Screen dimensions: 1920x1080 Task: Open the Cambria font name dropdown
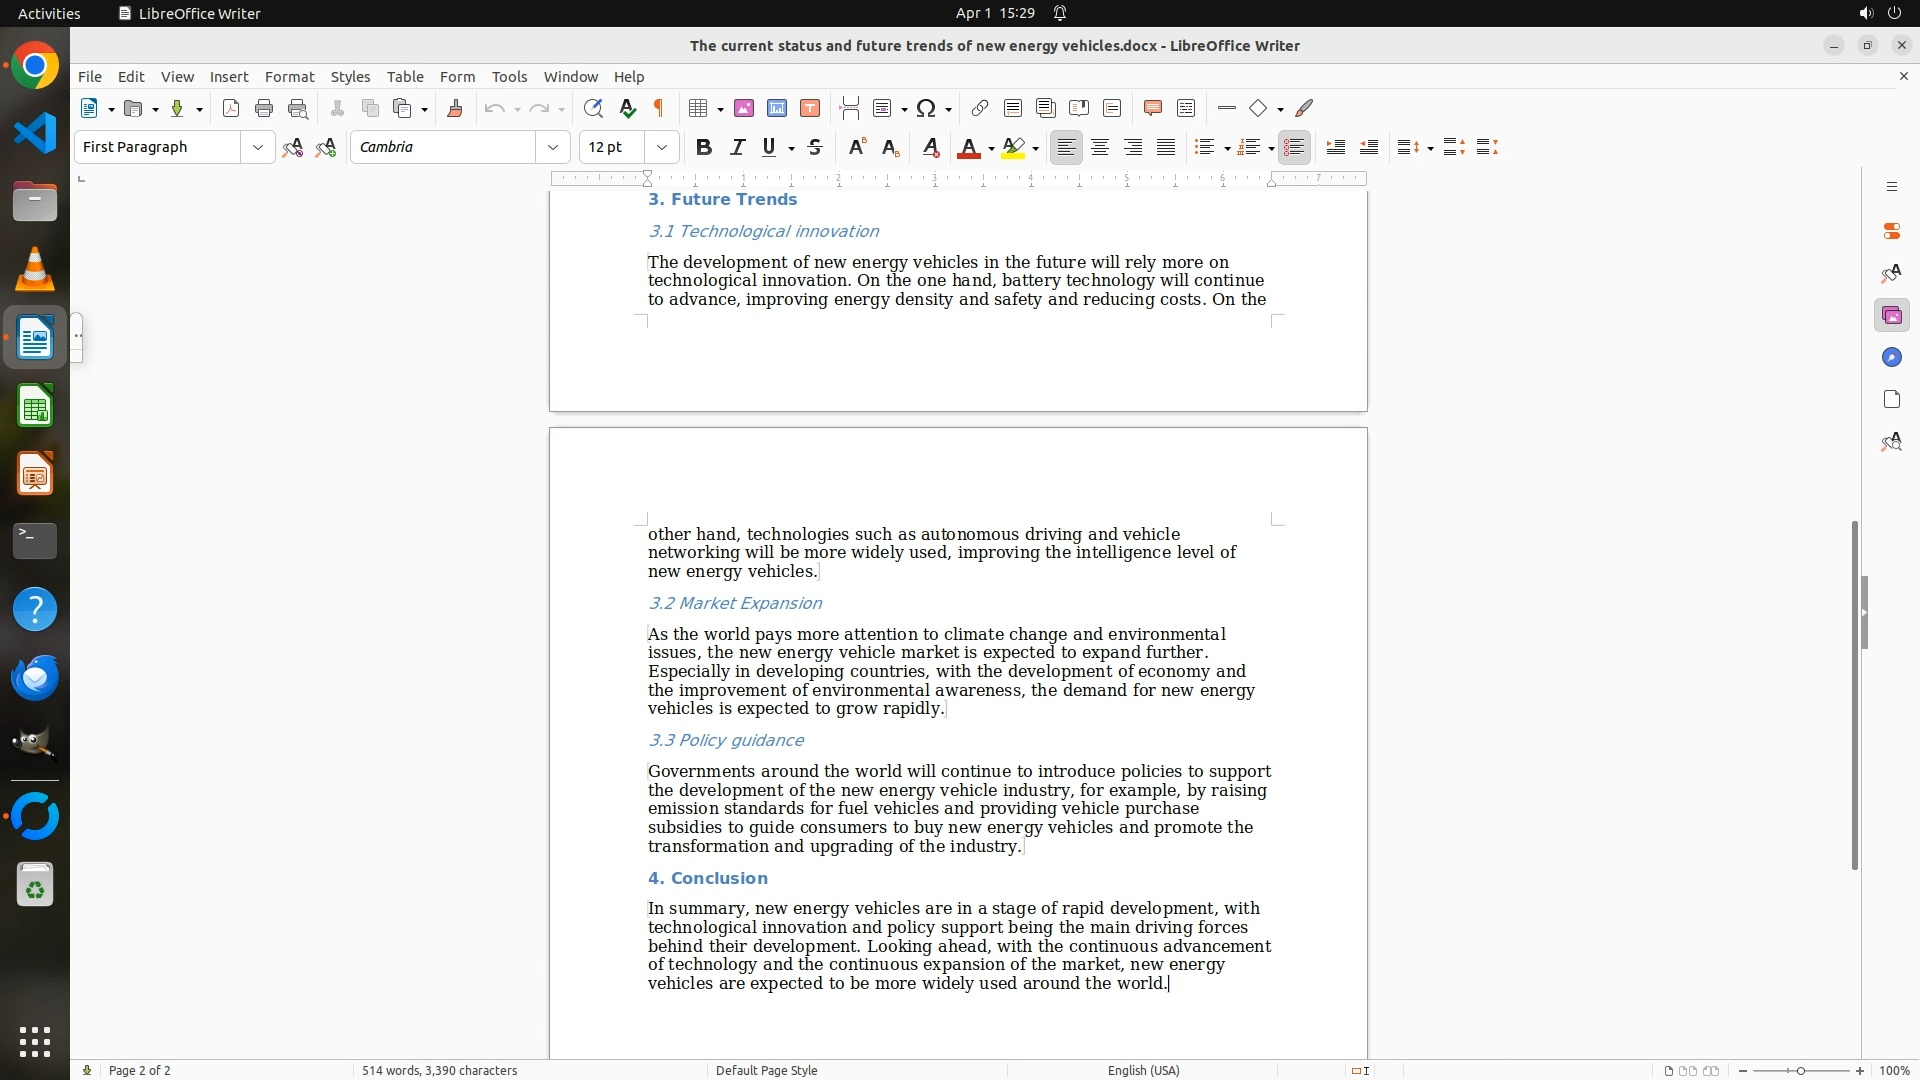(x=553, y=147)
